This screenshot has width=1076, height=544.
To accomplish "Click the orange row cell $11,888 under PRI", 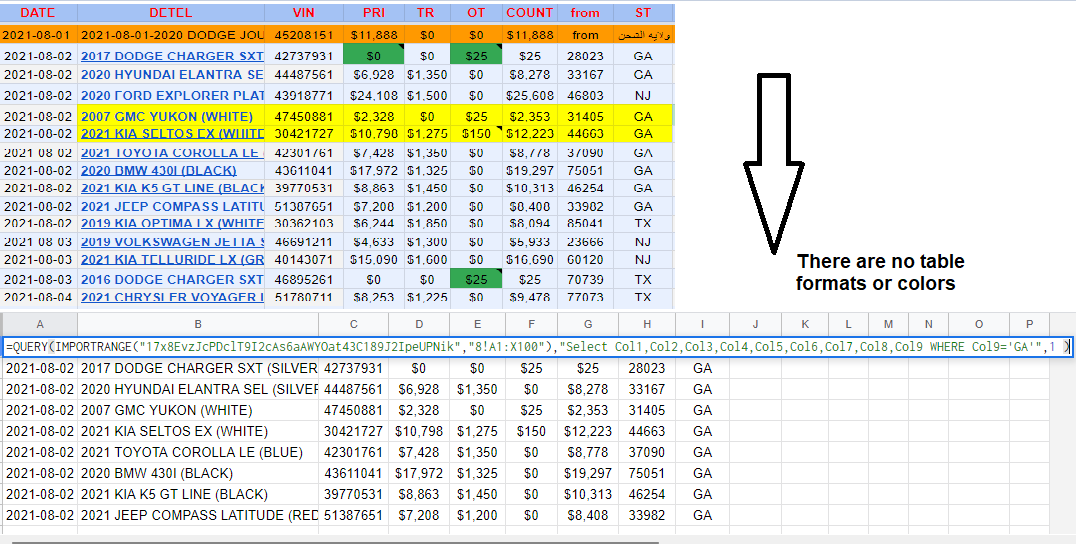I will [x=373, y=35].
